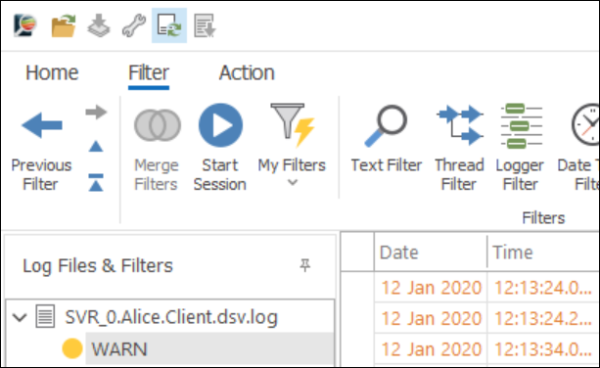This screenshot has width=600, height=368.
Task: Click the blue up triangle icon
Action: [x=96, y=146]
